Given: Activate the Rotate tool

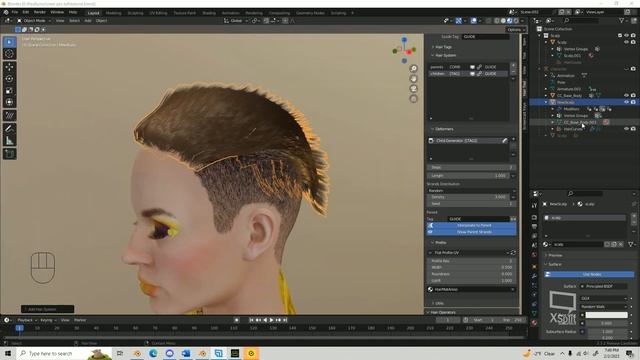Looking at the screenshot, I should [x=9, y=79].
